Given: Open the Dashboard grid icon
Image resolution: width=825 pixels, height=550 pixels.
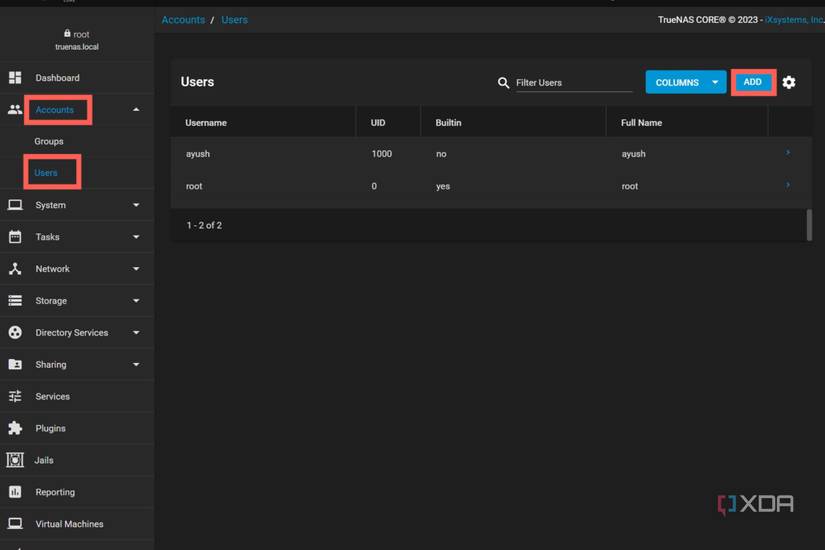Looking at the screenshot, I should coord(15,78).
